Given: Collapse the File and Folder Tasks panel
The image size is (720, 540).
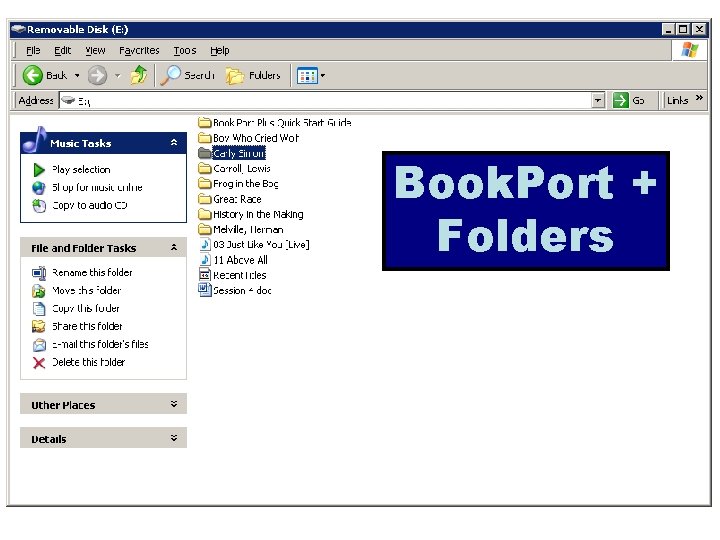Looking at the screenshot, I should coord(174,248).
